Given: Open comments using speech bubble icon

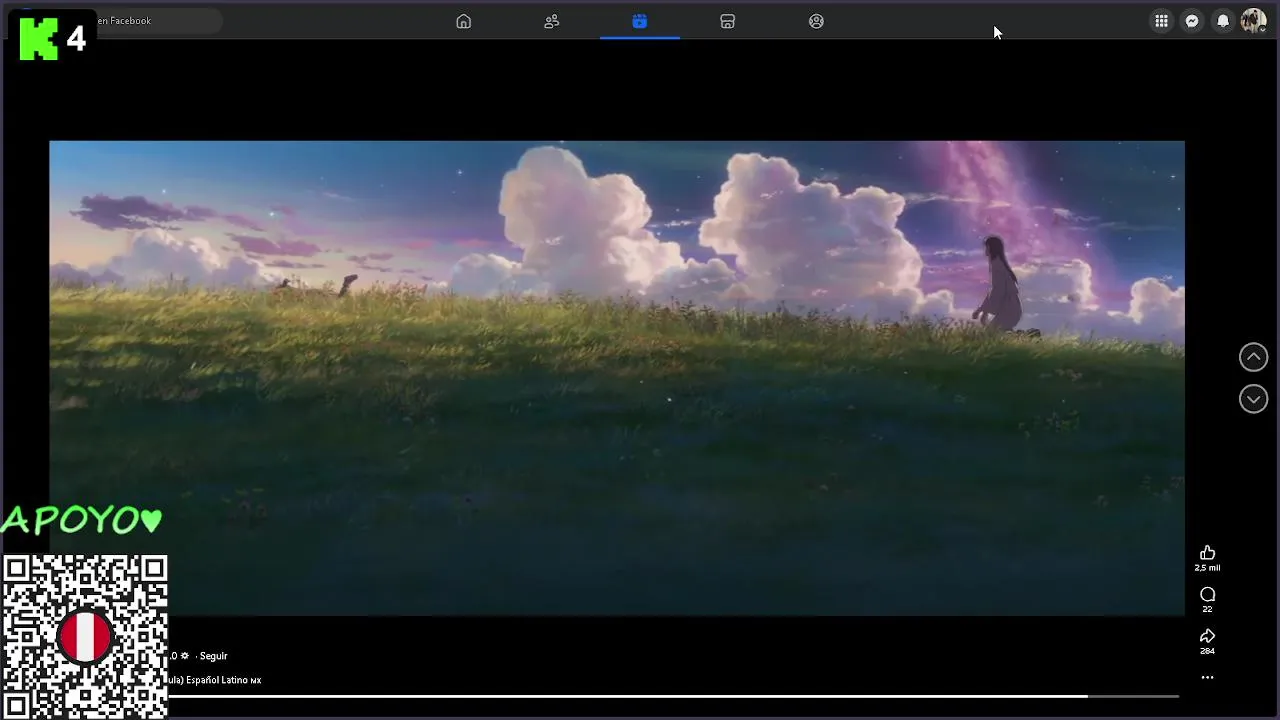Looking at the screenshot, I should click(1207, 595).
